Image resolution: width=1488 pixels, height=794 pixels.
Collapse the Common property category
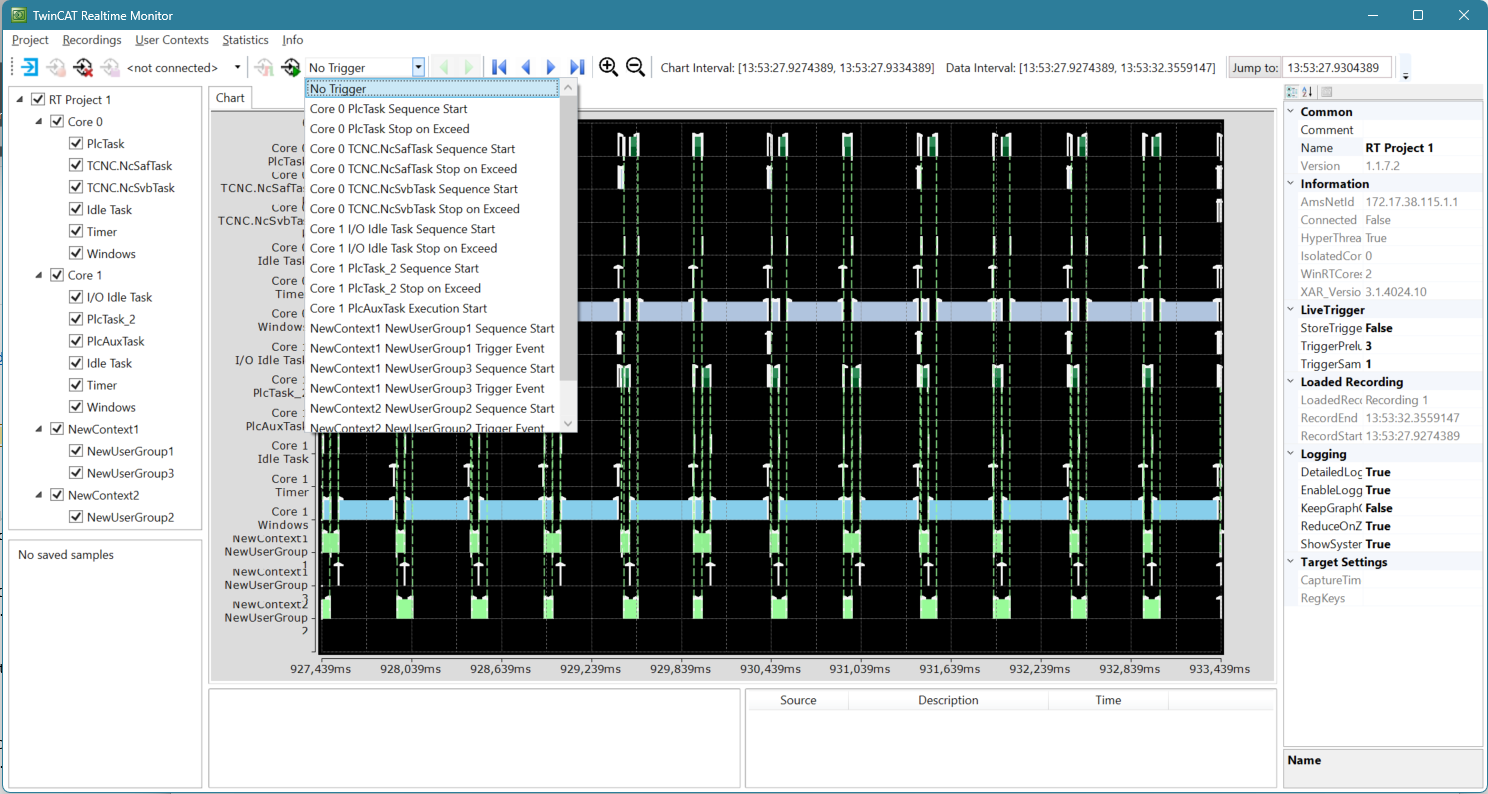pyautogui.click(x=1291, y=112)
